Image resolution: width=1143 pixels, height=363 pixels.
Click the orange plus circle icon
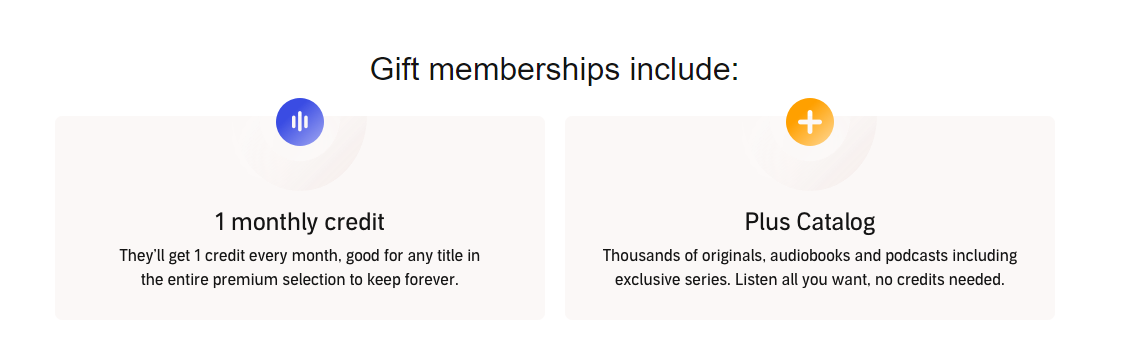point(810,122)
